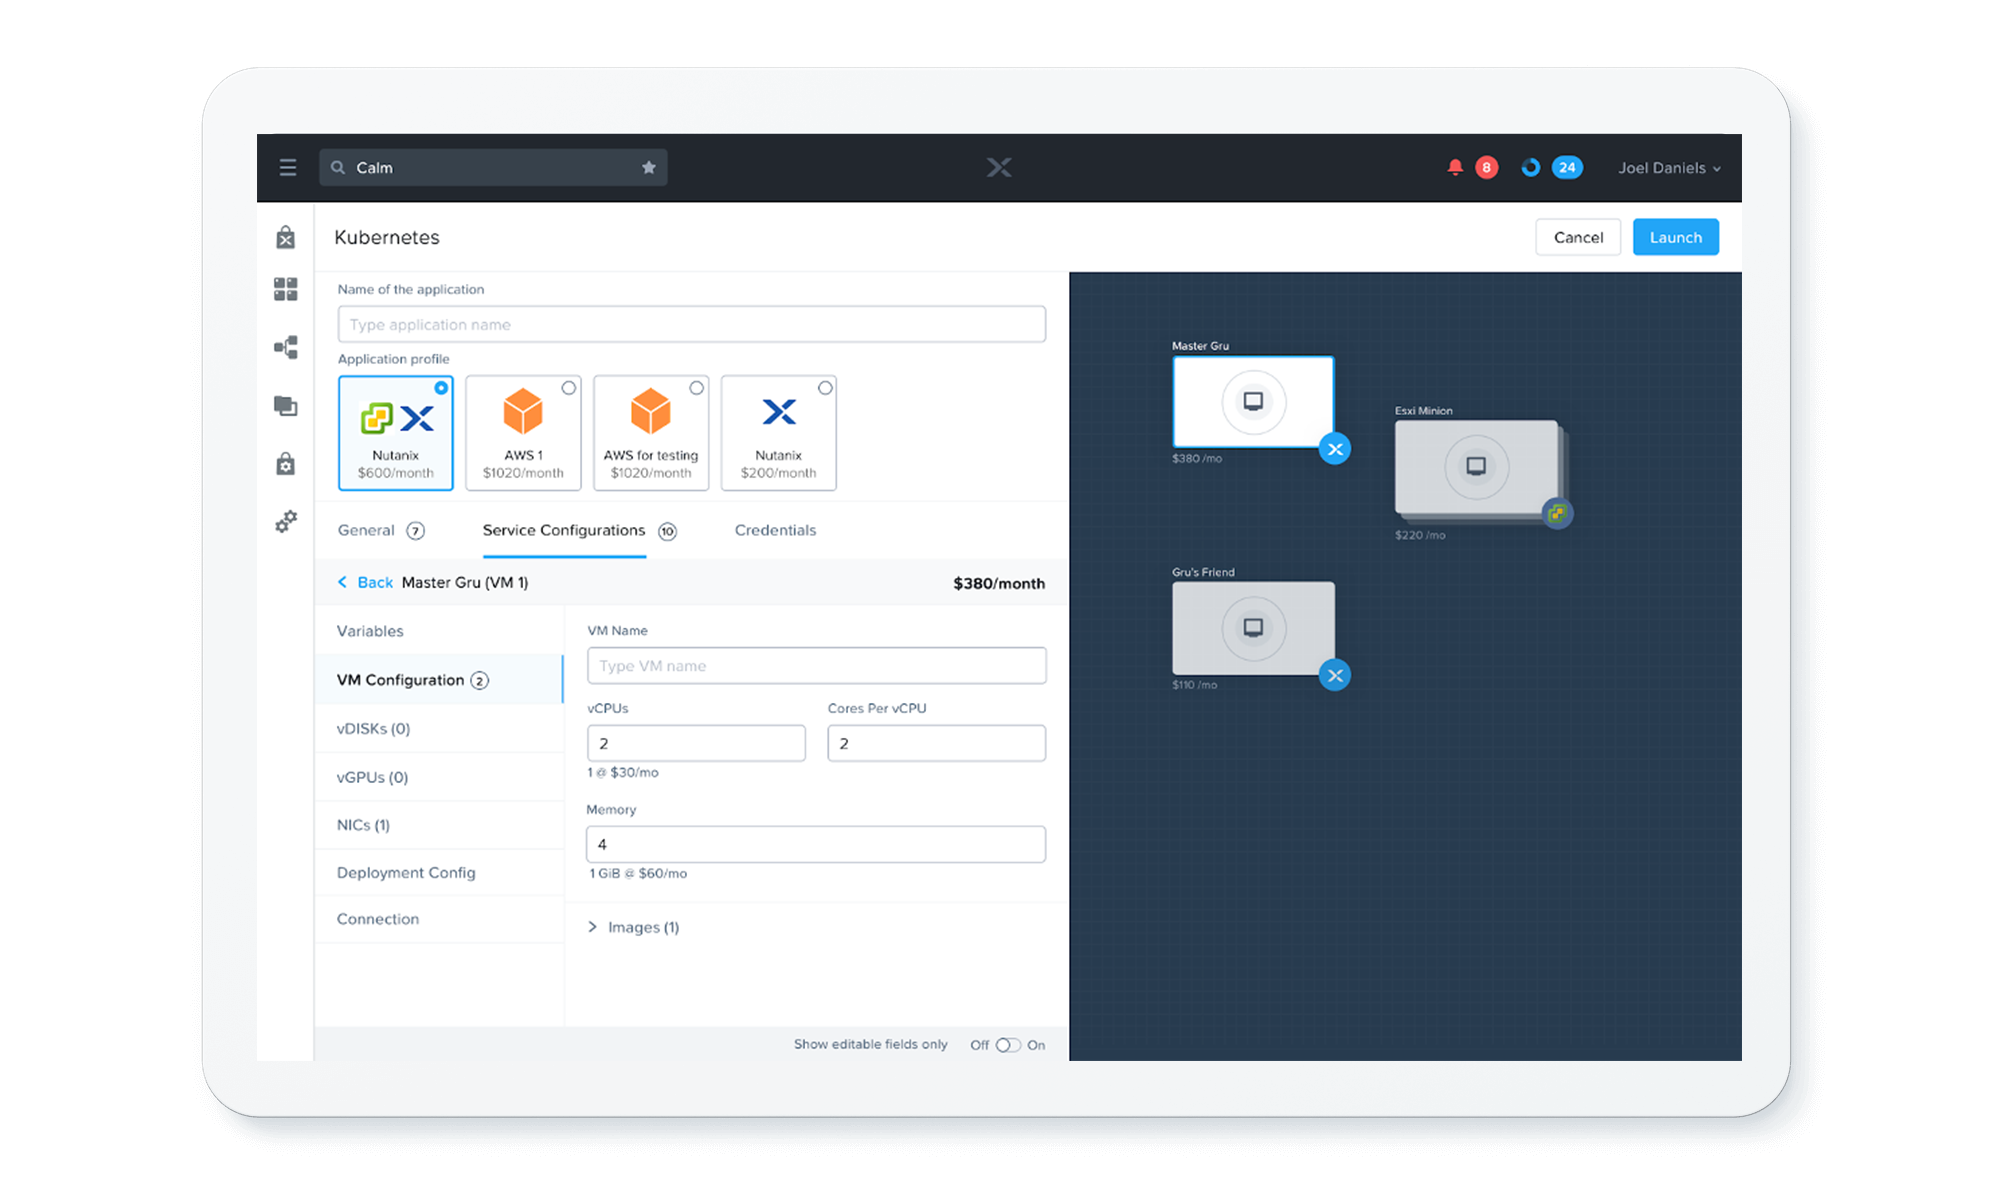2000x1200 pixels.
Task: Open the dashboard grid icon in the sidebar
Action: coord(286,290)
